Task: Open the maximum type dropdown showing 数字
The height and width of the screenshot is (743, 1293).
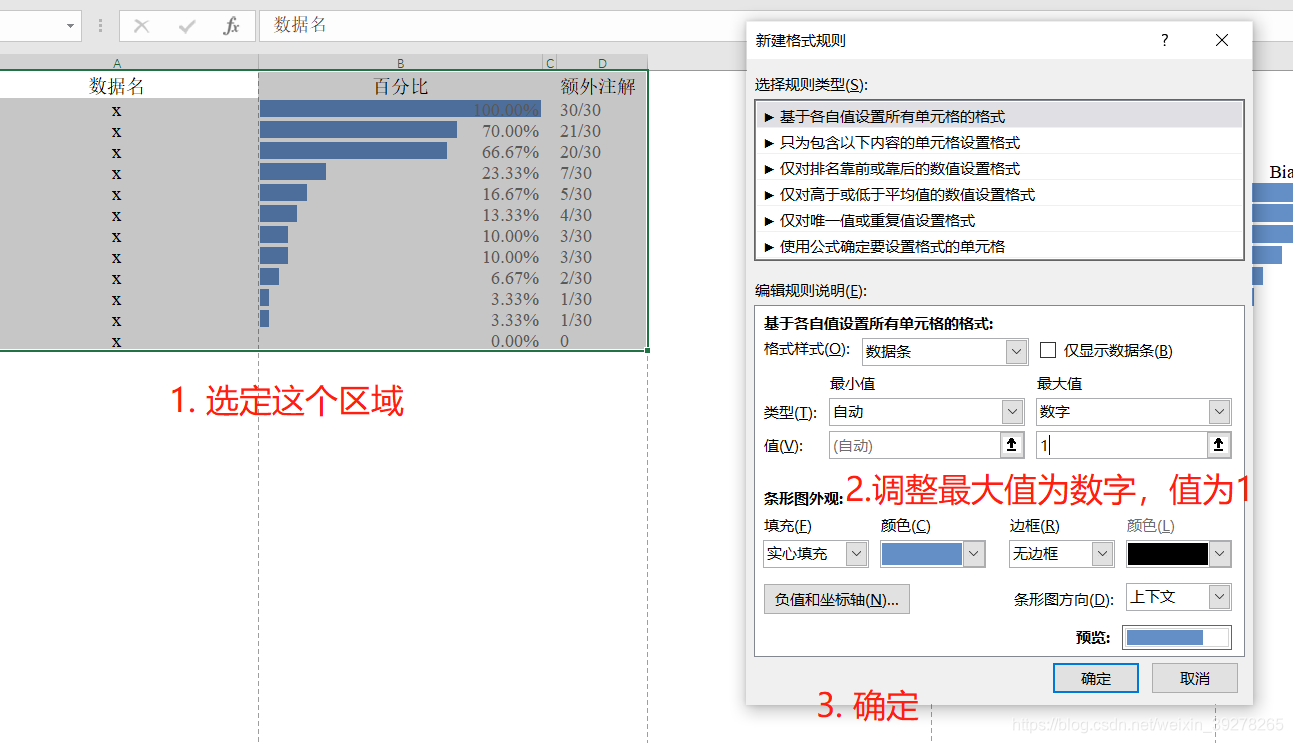Action: [x=1219, y=411]
